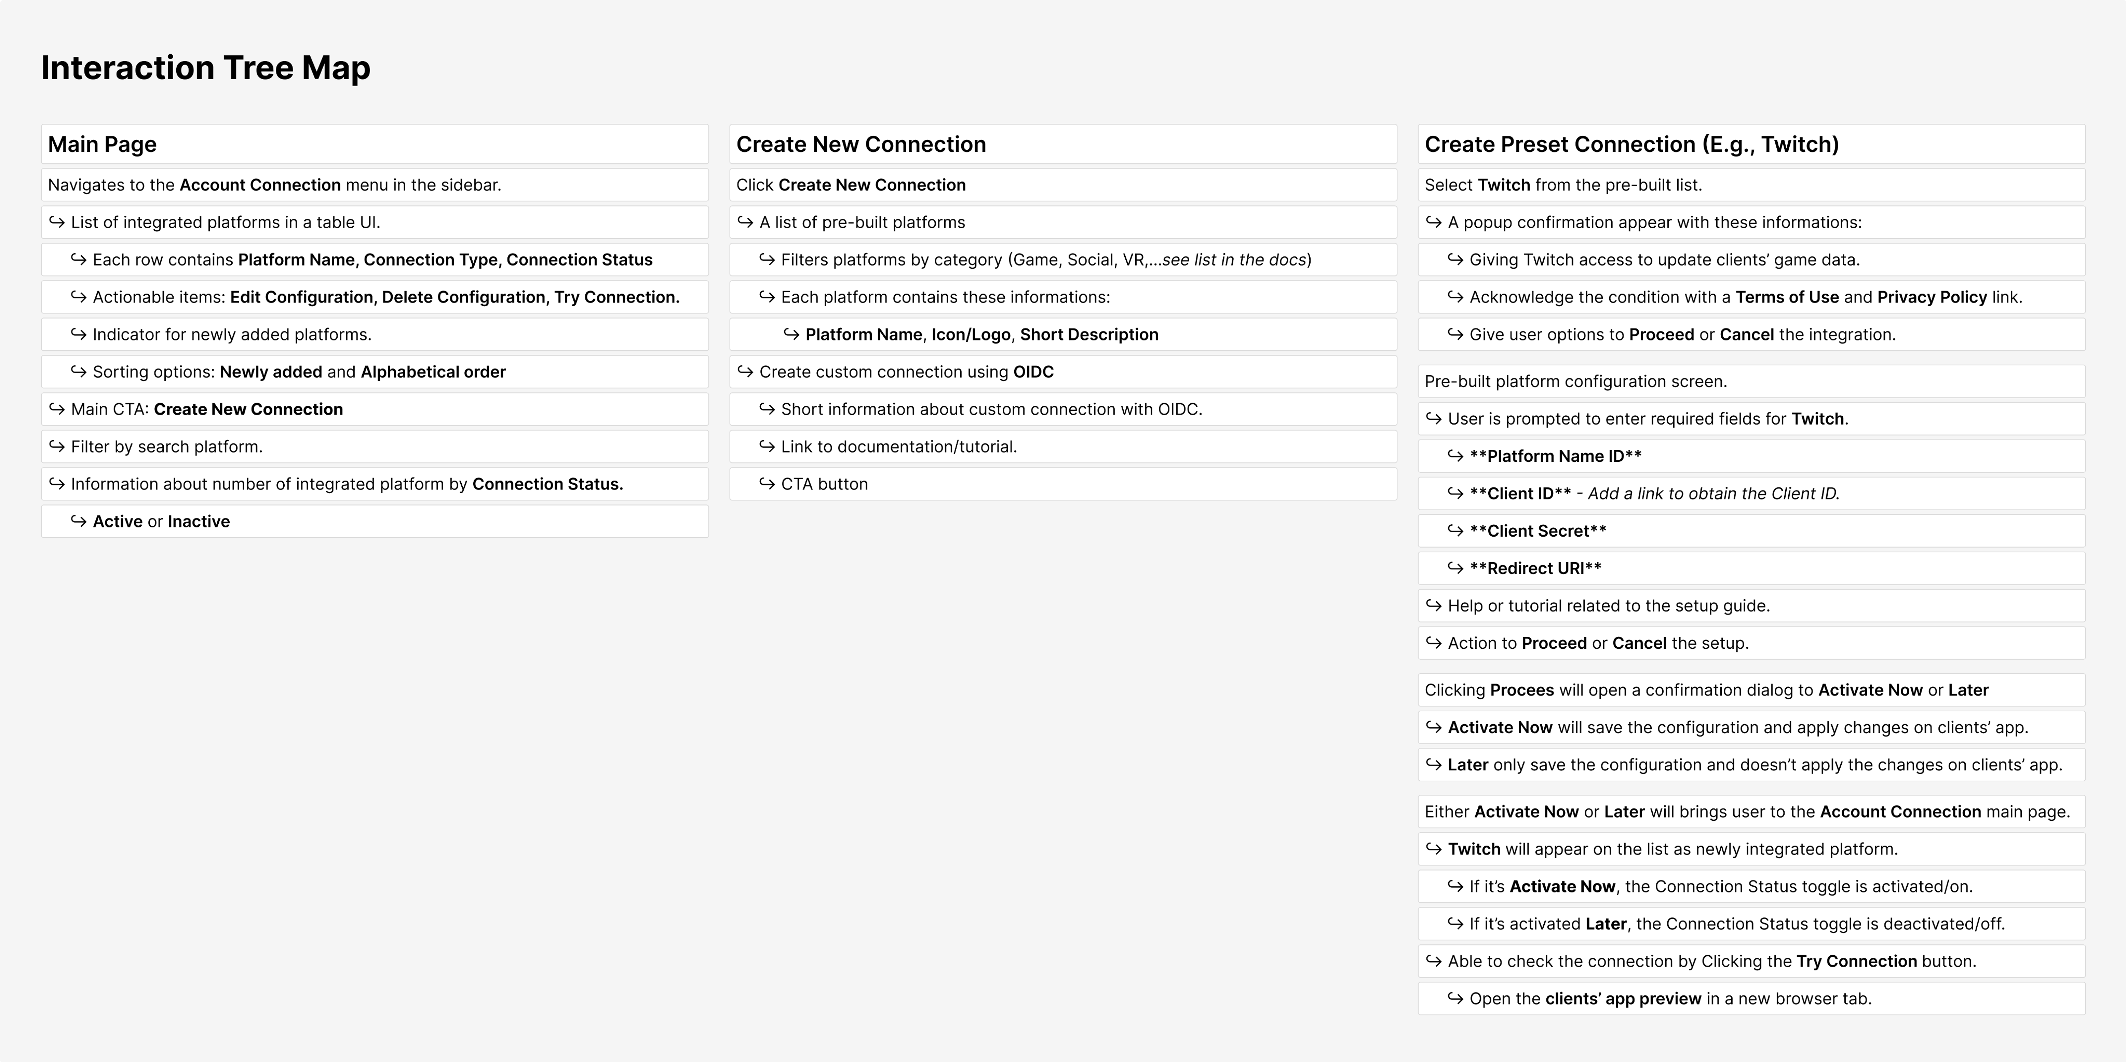This screenshot has width=2126, height=1062.
Task: Click the arrow icon before 'Twitch will appear on the list'
Action: 1434,849
